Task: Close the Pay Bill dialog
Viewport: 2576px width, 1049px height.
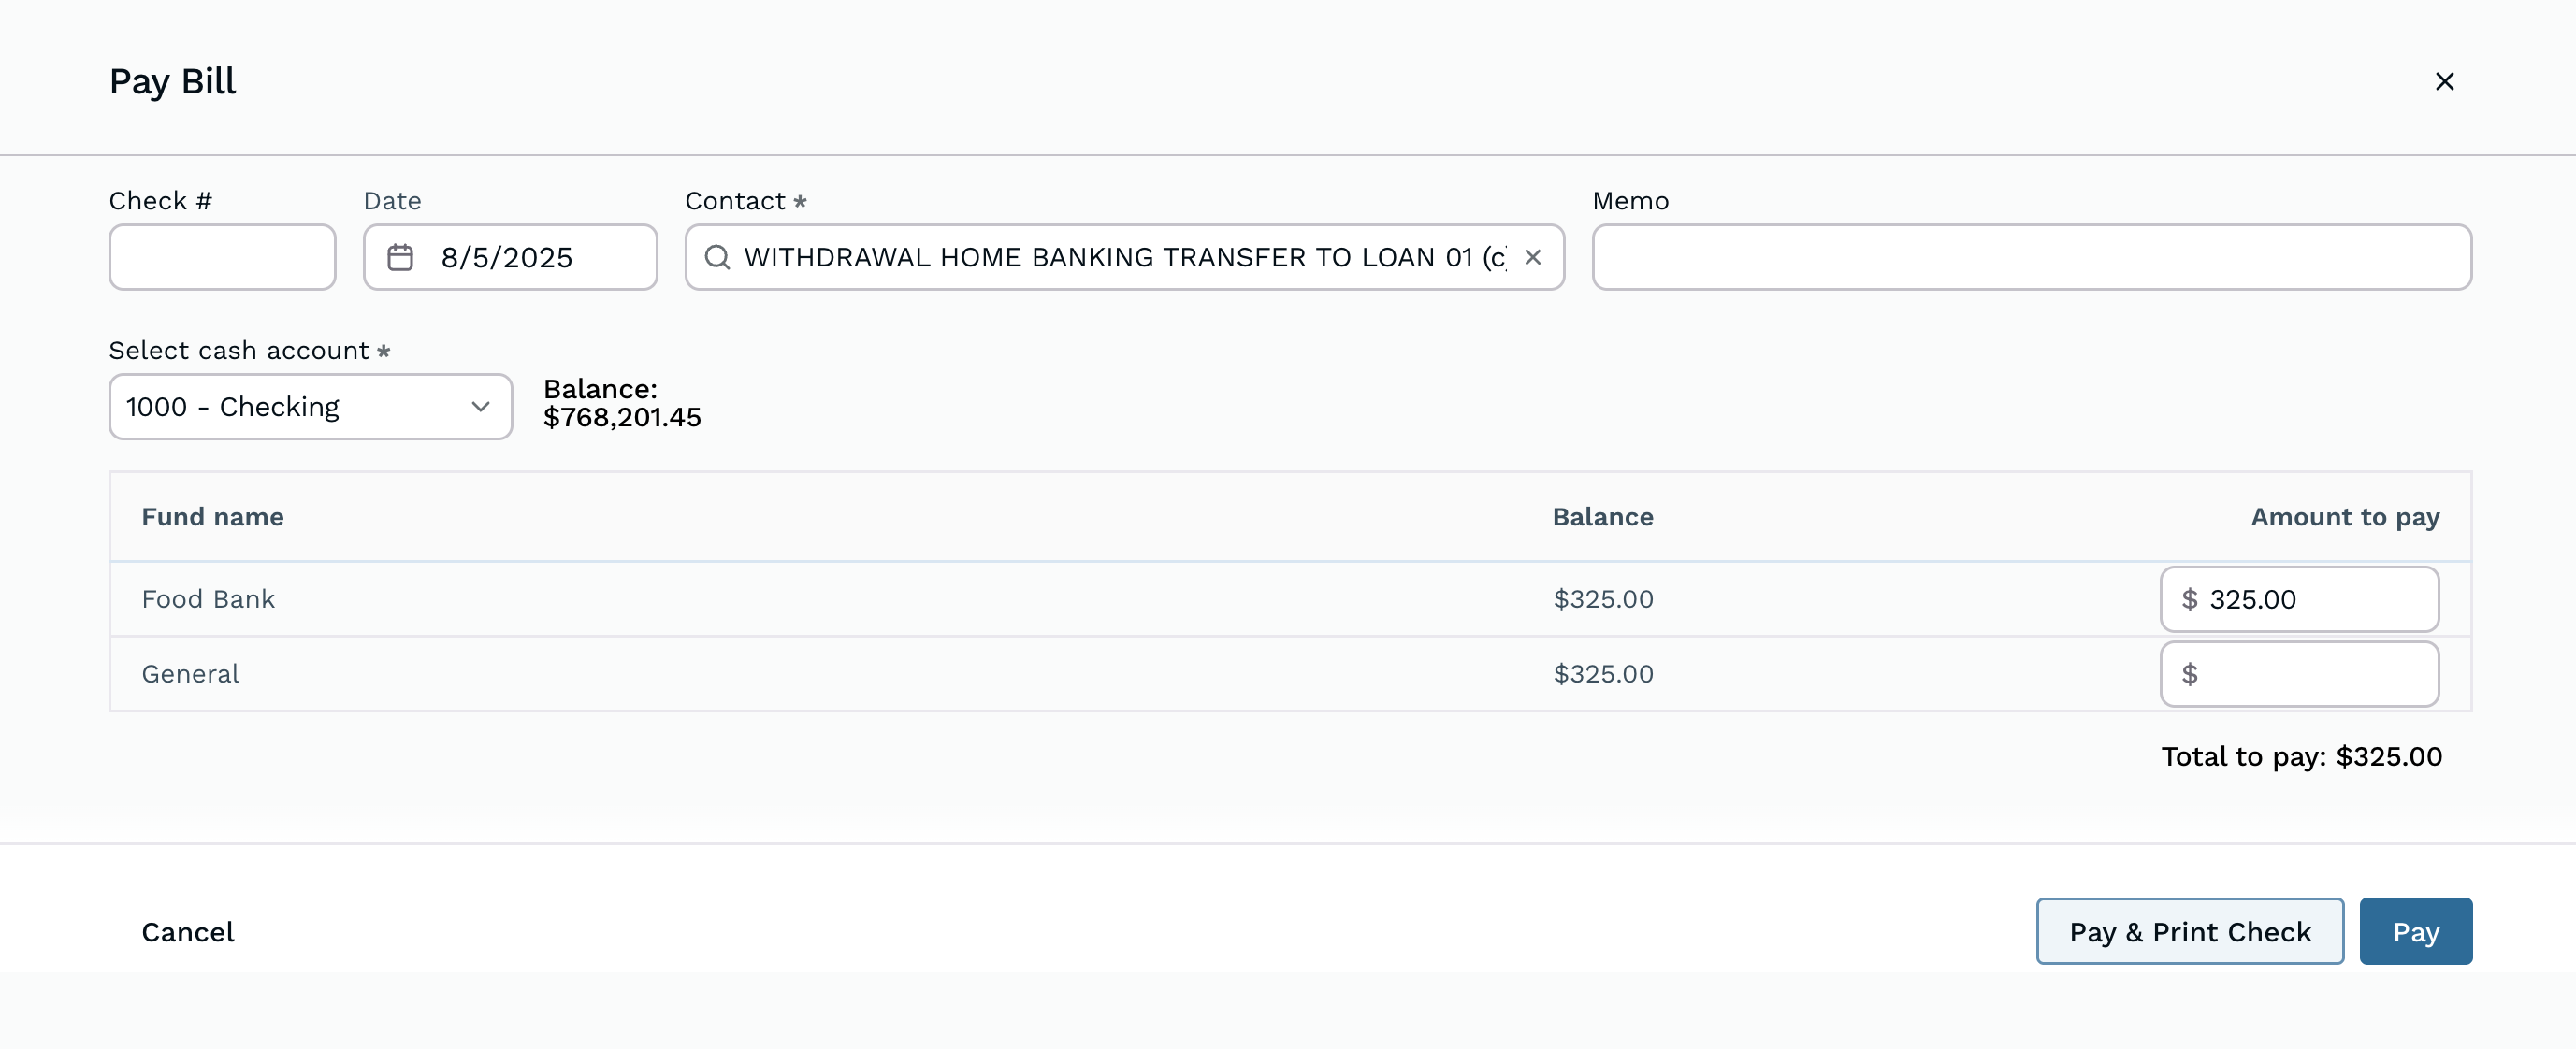Action: (2444, 81)
